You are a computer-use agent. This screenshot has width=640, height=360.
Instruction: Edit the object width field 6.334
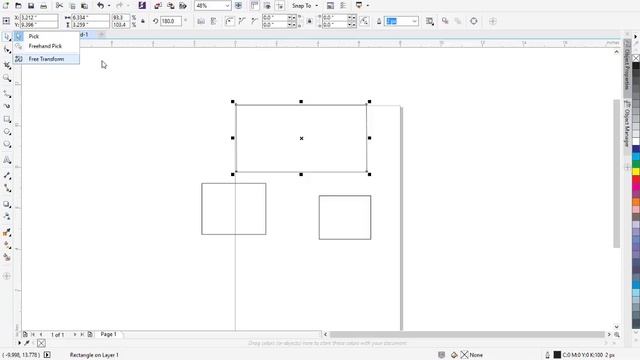tap(90, 18)
